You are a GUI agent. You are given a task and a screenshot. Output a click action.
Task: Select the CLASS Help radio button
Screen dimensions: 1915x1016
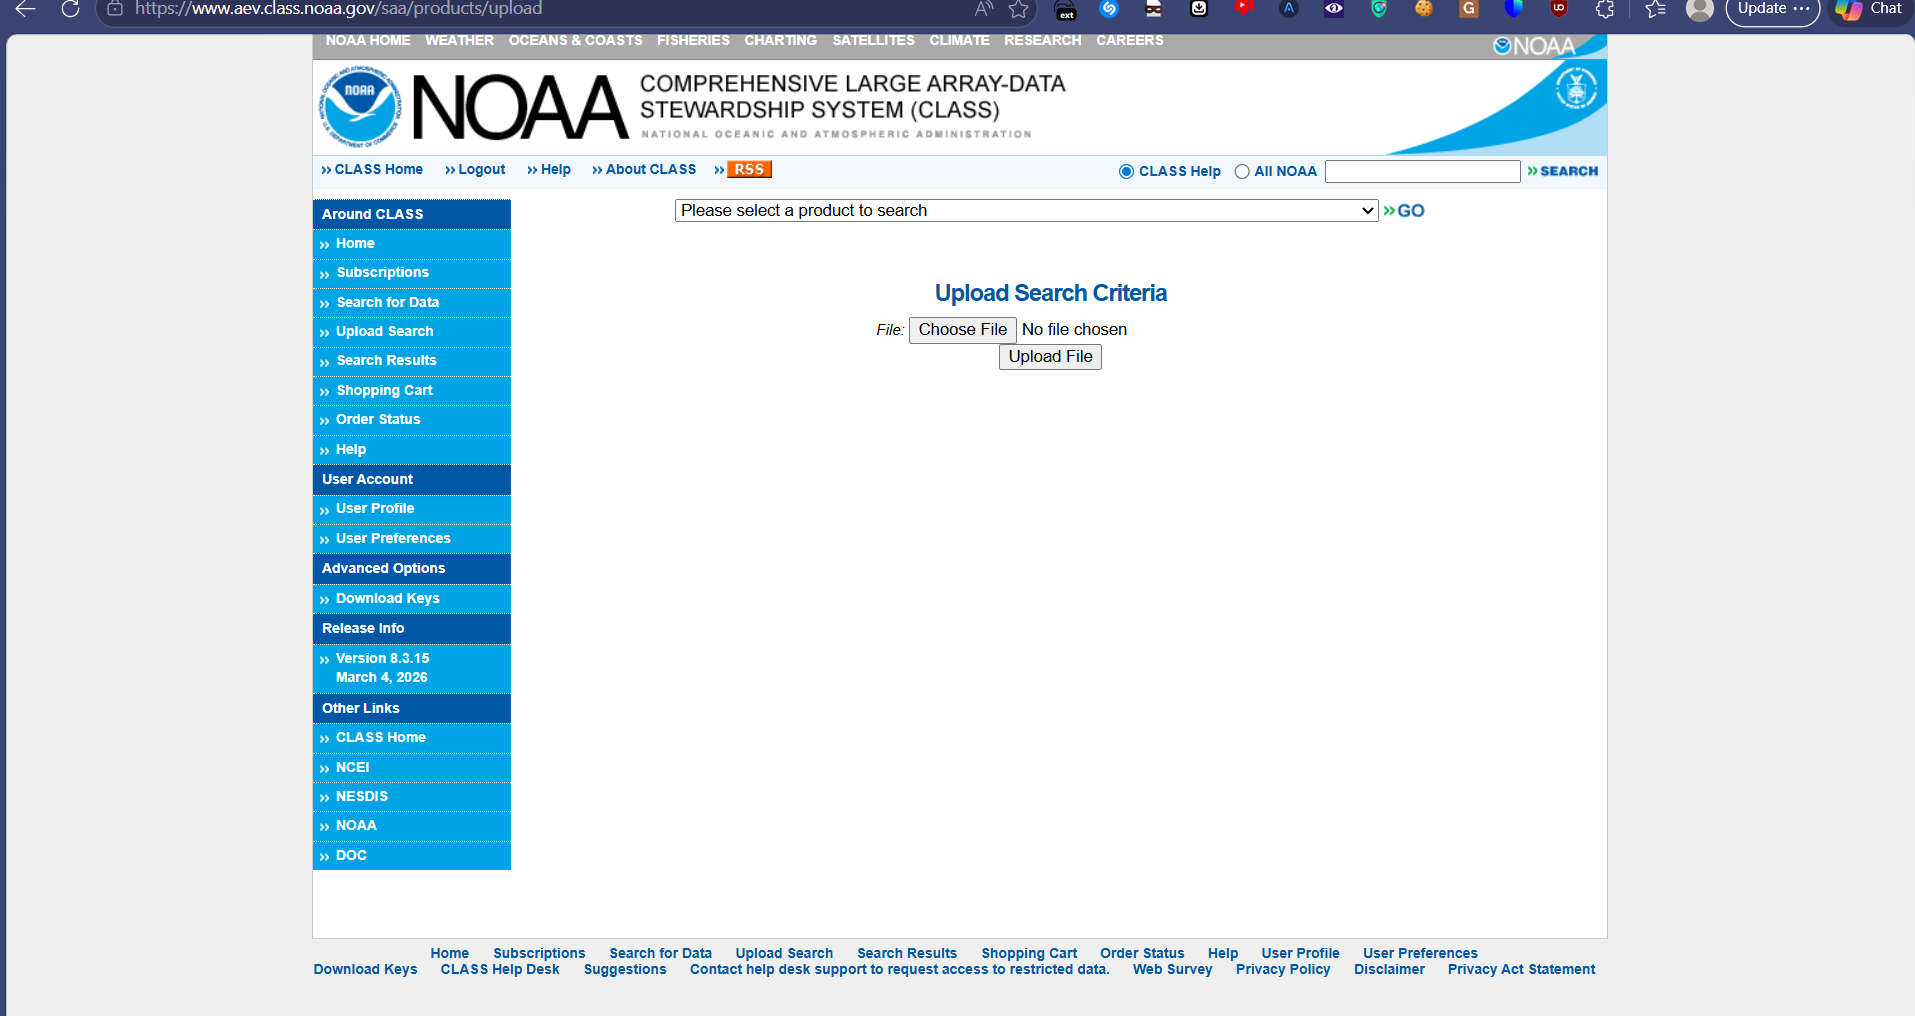click(1126, 171)
